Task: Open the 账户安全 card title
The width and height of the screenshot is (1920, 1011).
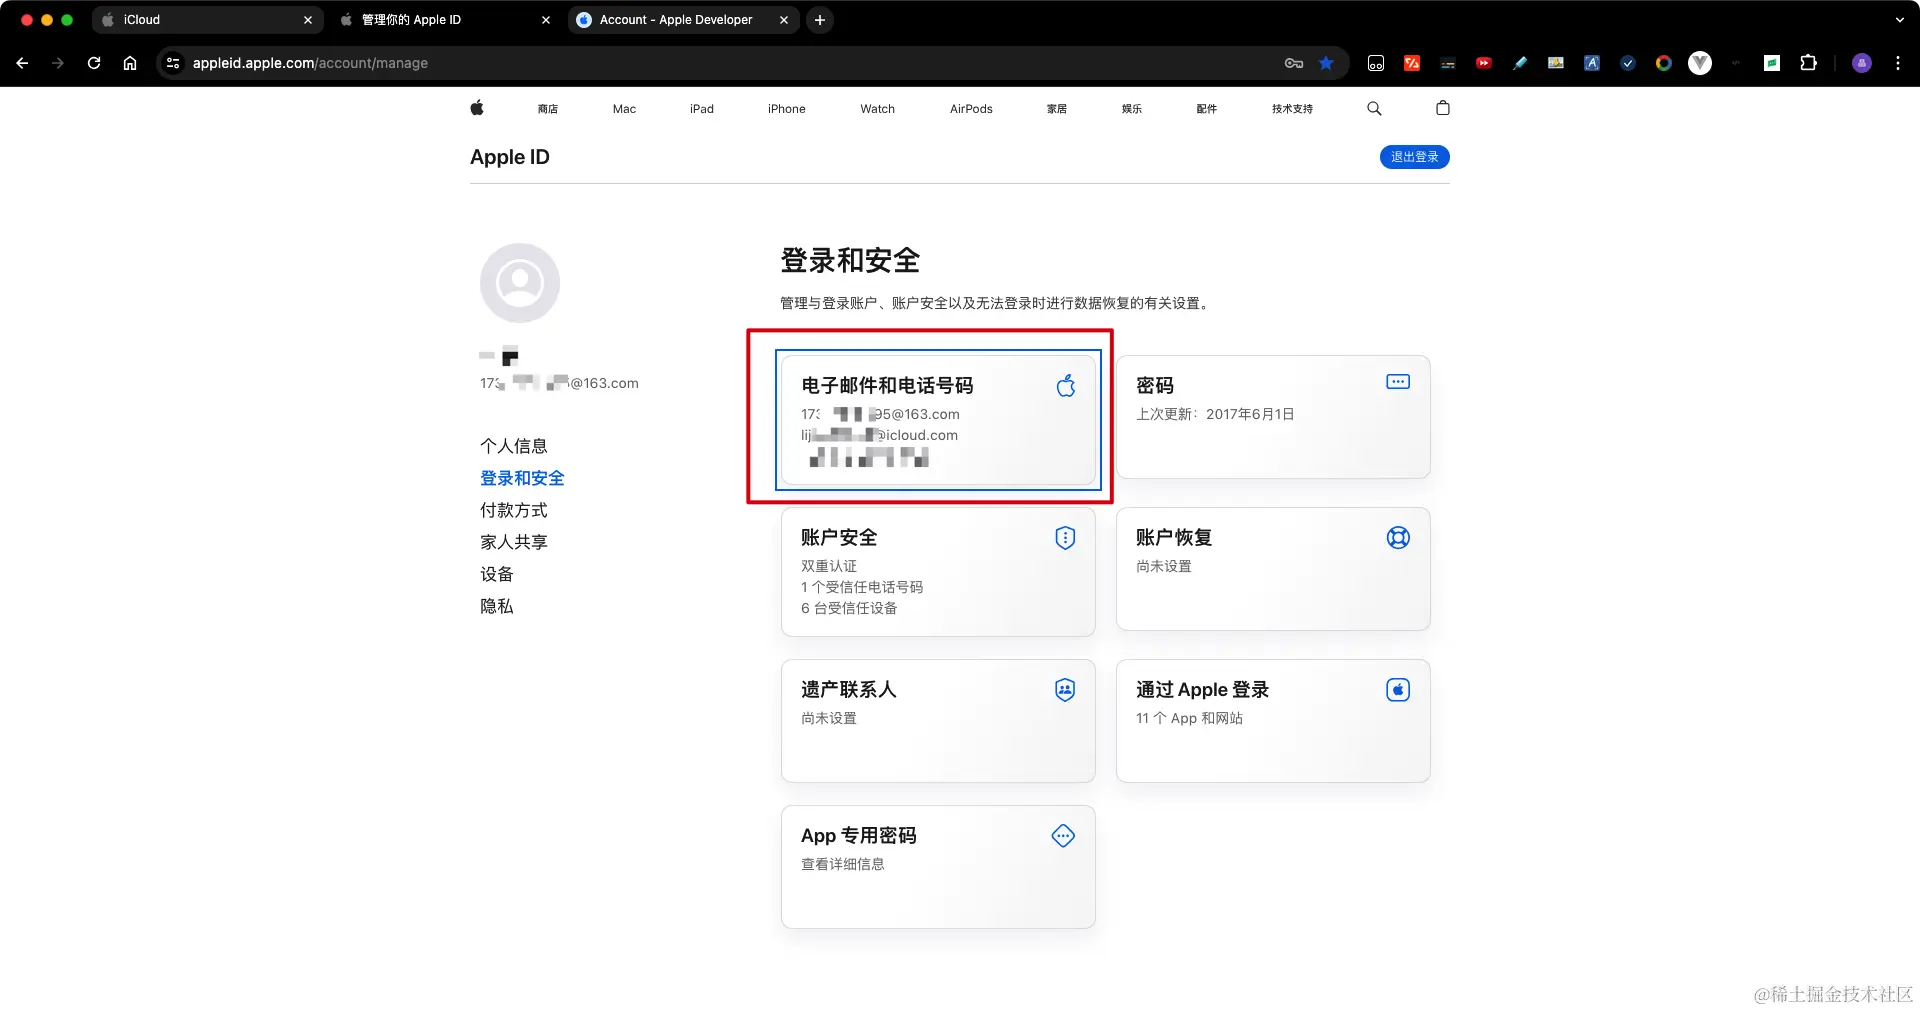Action: coord(839,537)
